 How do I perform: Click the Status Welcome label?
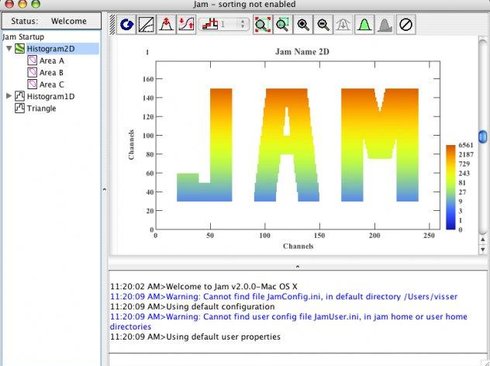point(51,21)
